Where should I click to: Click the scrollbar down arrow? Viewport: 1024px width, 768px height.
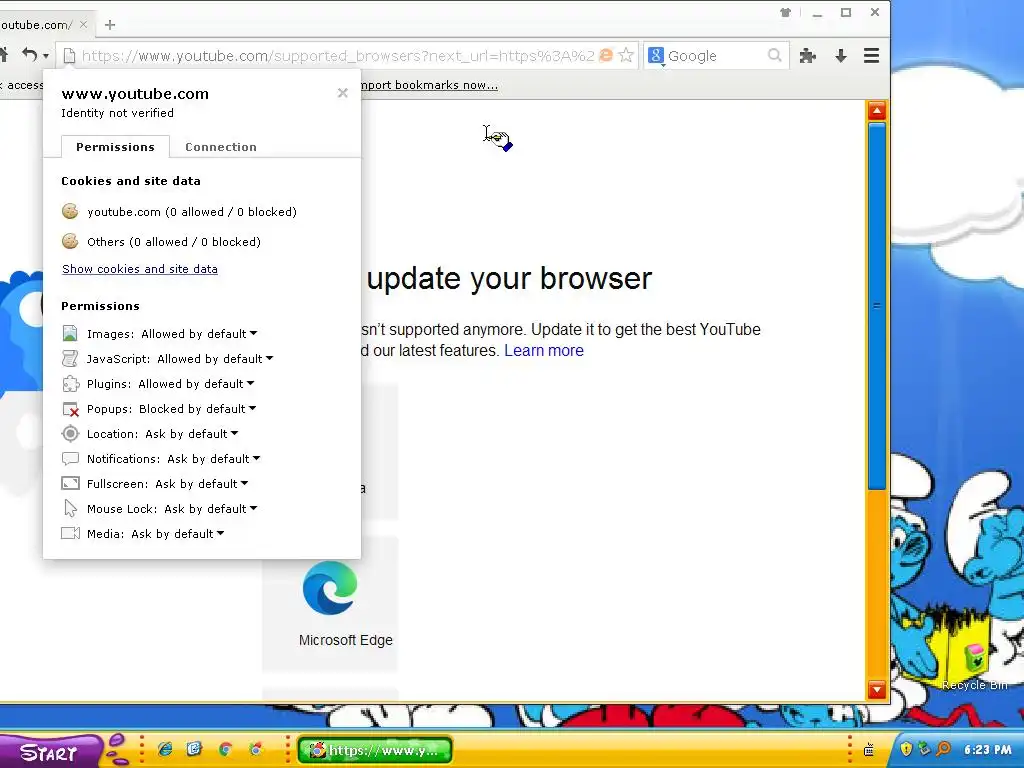pos(876,690)
